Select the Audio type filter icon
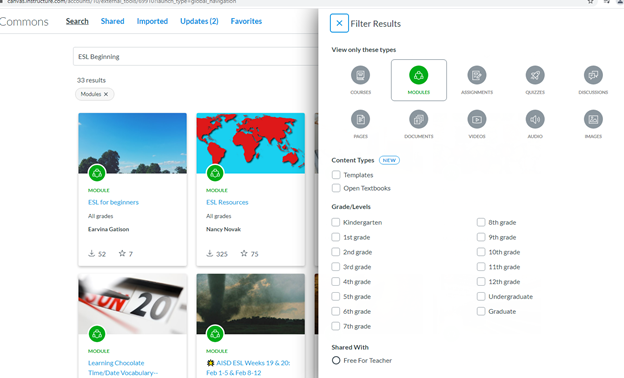The height and width of the screenshot is (378, 624). tap(535, 119)
